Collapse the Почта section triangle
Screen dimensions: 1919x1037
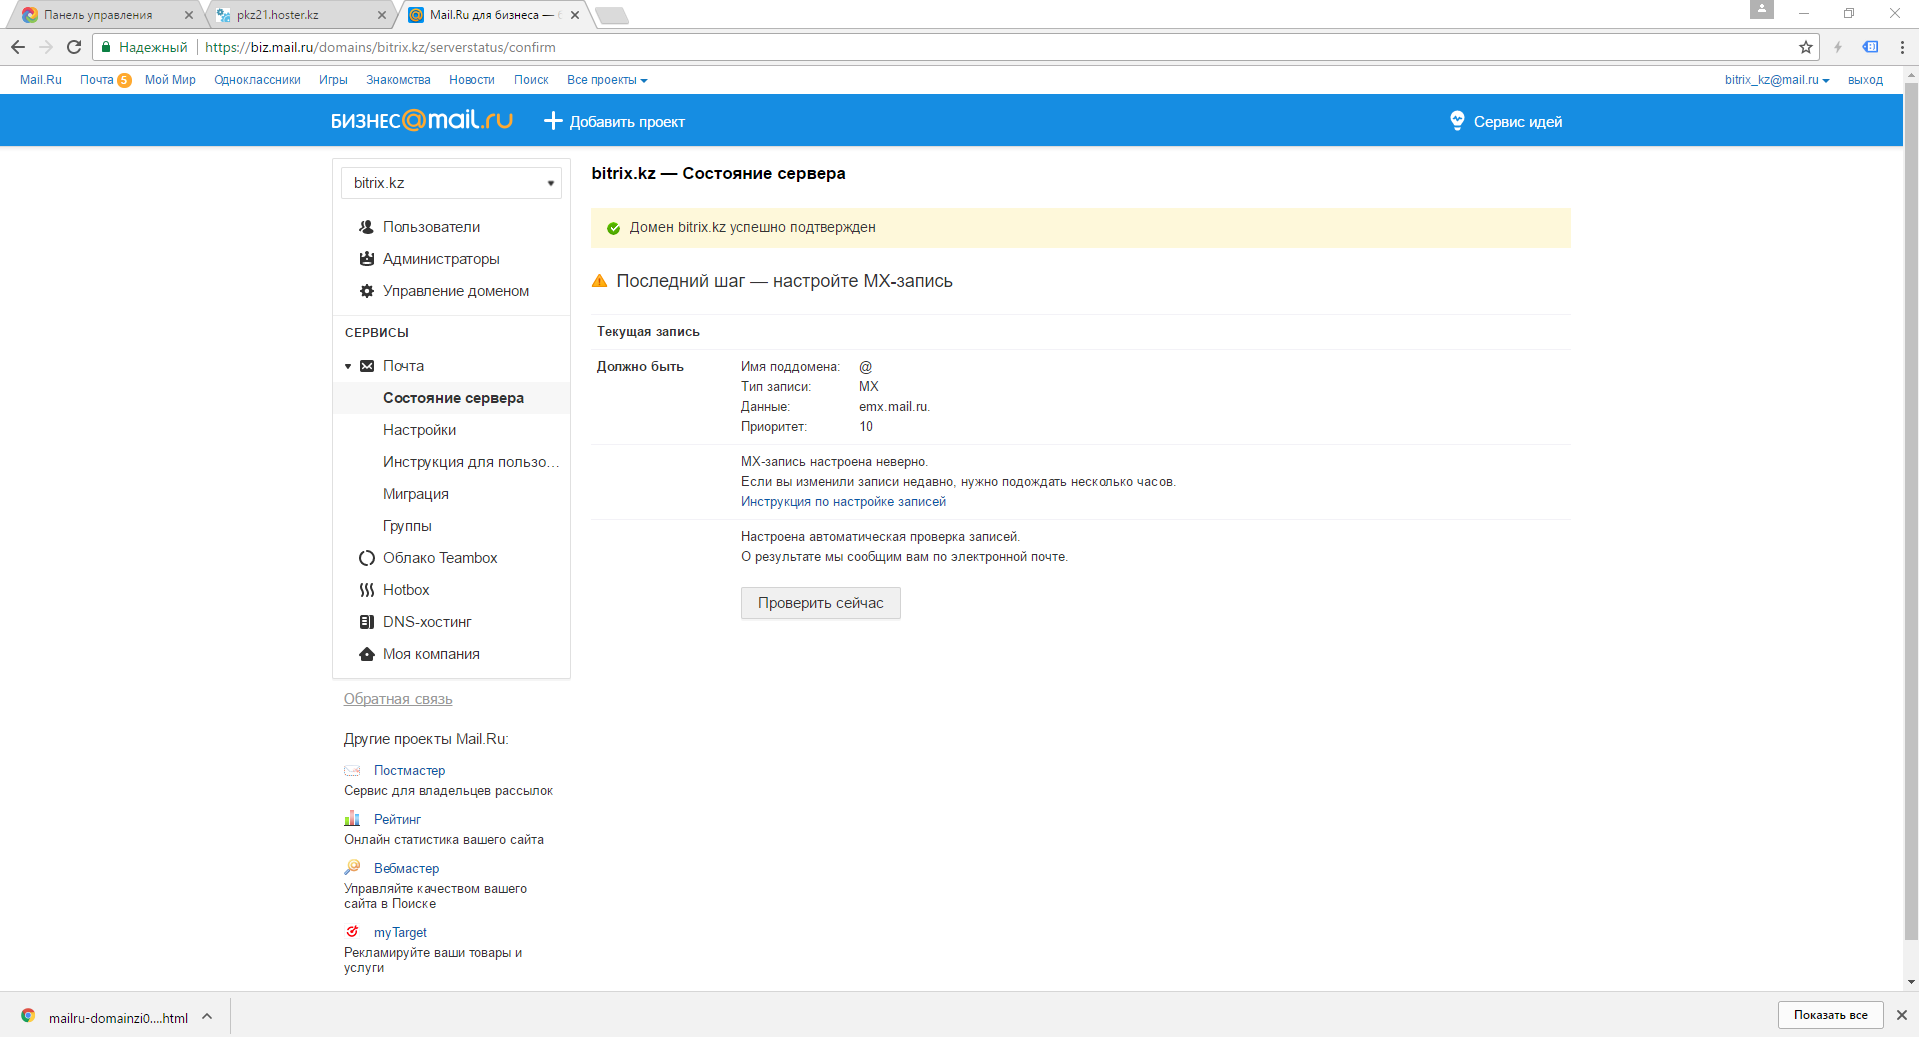pyautogui.click(x=348, y=367)
